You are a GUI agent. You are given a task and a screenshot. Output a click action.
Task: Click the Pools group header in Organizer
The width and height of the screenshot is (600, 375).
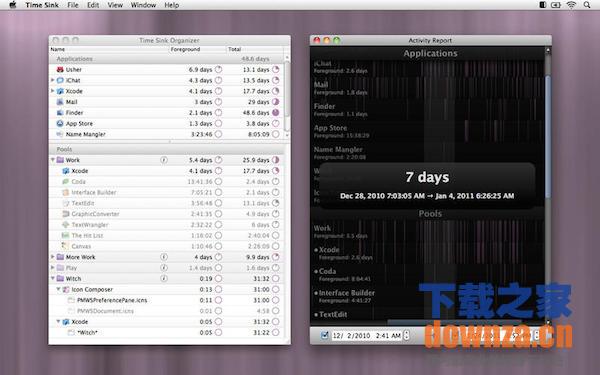[167, 149]
